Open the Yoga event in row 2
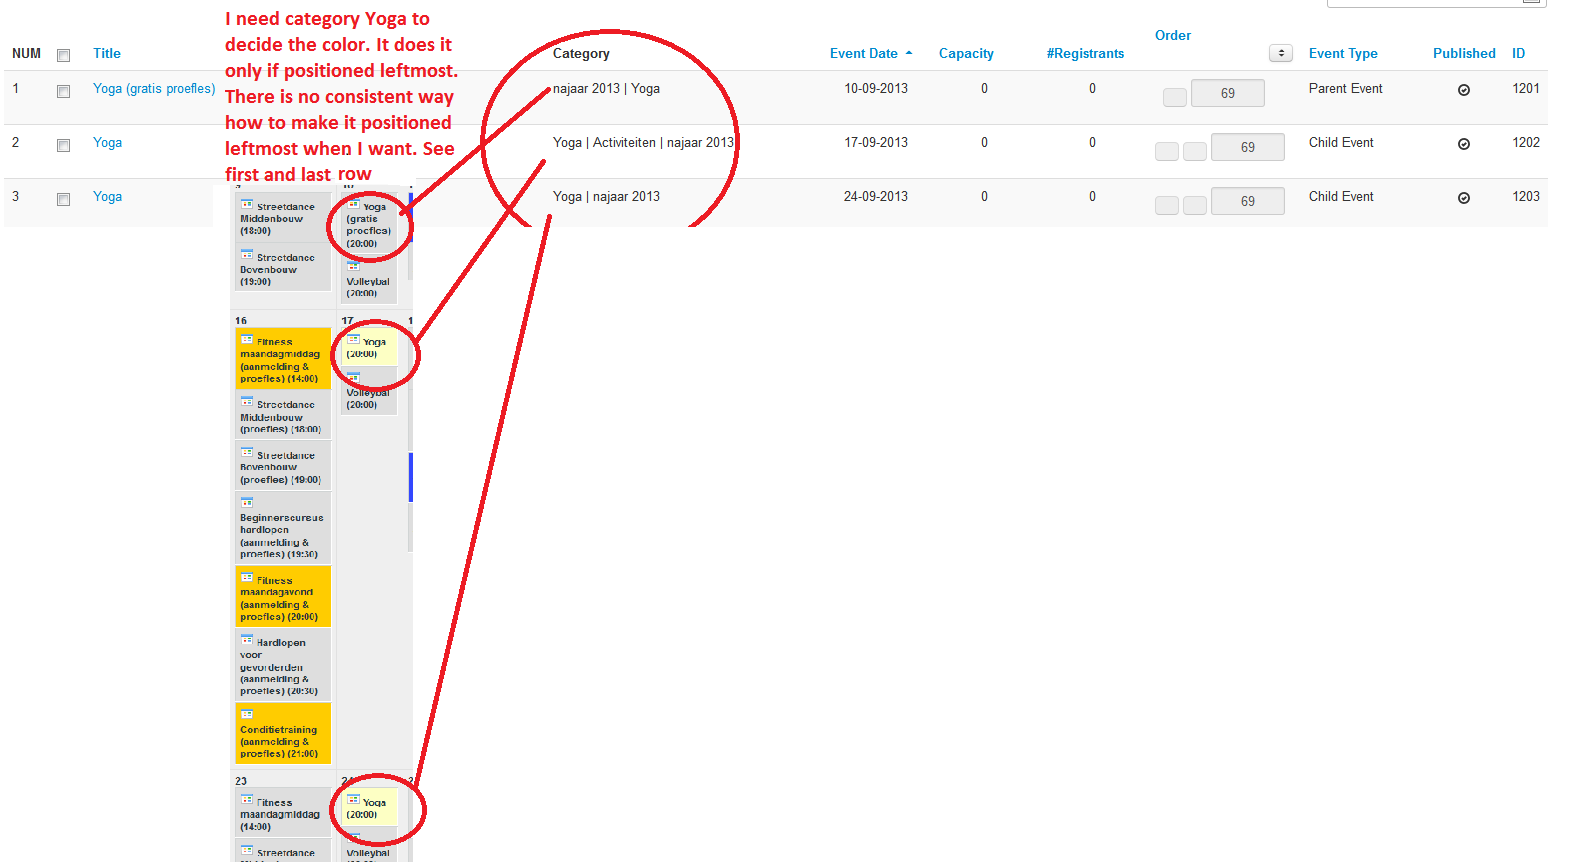This screenshot has width=1580, height=862. 107,143
